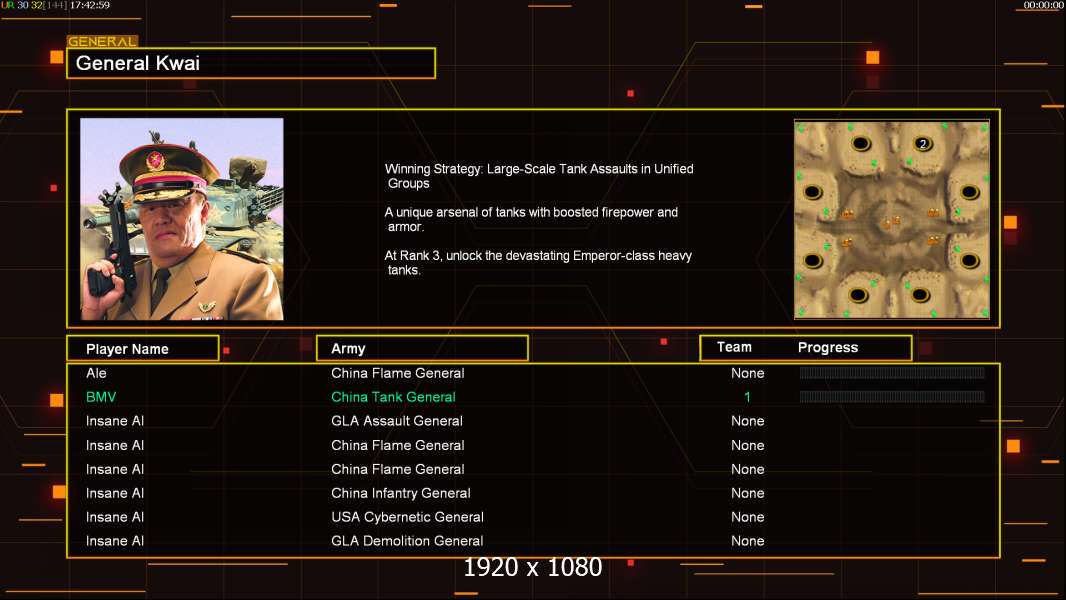Click team None for USA Cybernetic General
The width and height of the screenshot is (1066, 600).
[747, 517]
